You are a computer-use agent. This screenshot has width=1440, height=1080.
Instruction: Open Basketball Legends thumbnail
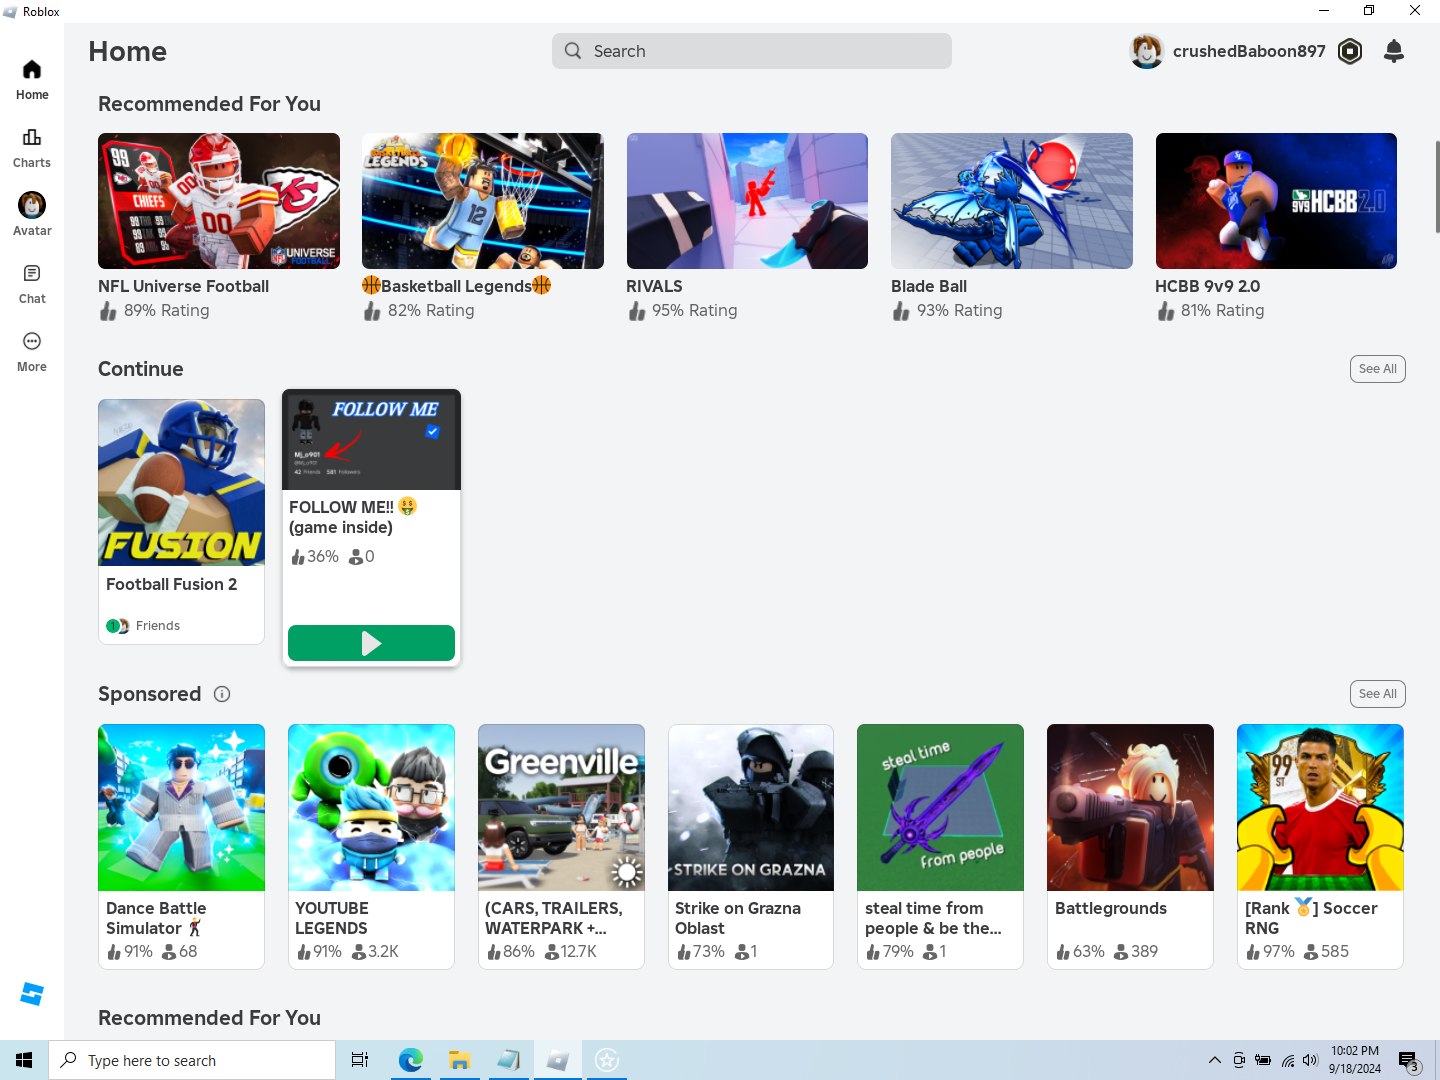[483, 201]
